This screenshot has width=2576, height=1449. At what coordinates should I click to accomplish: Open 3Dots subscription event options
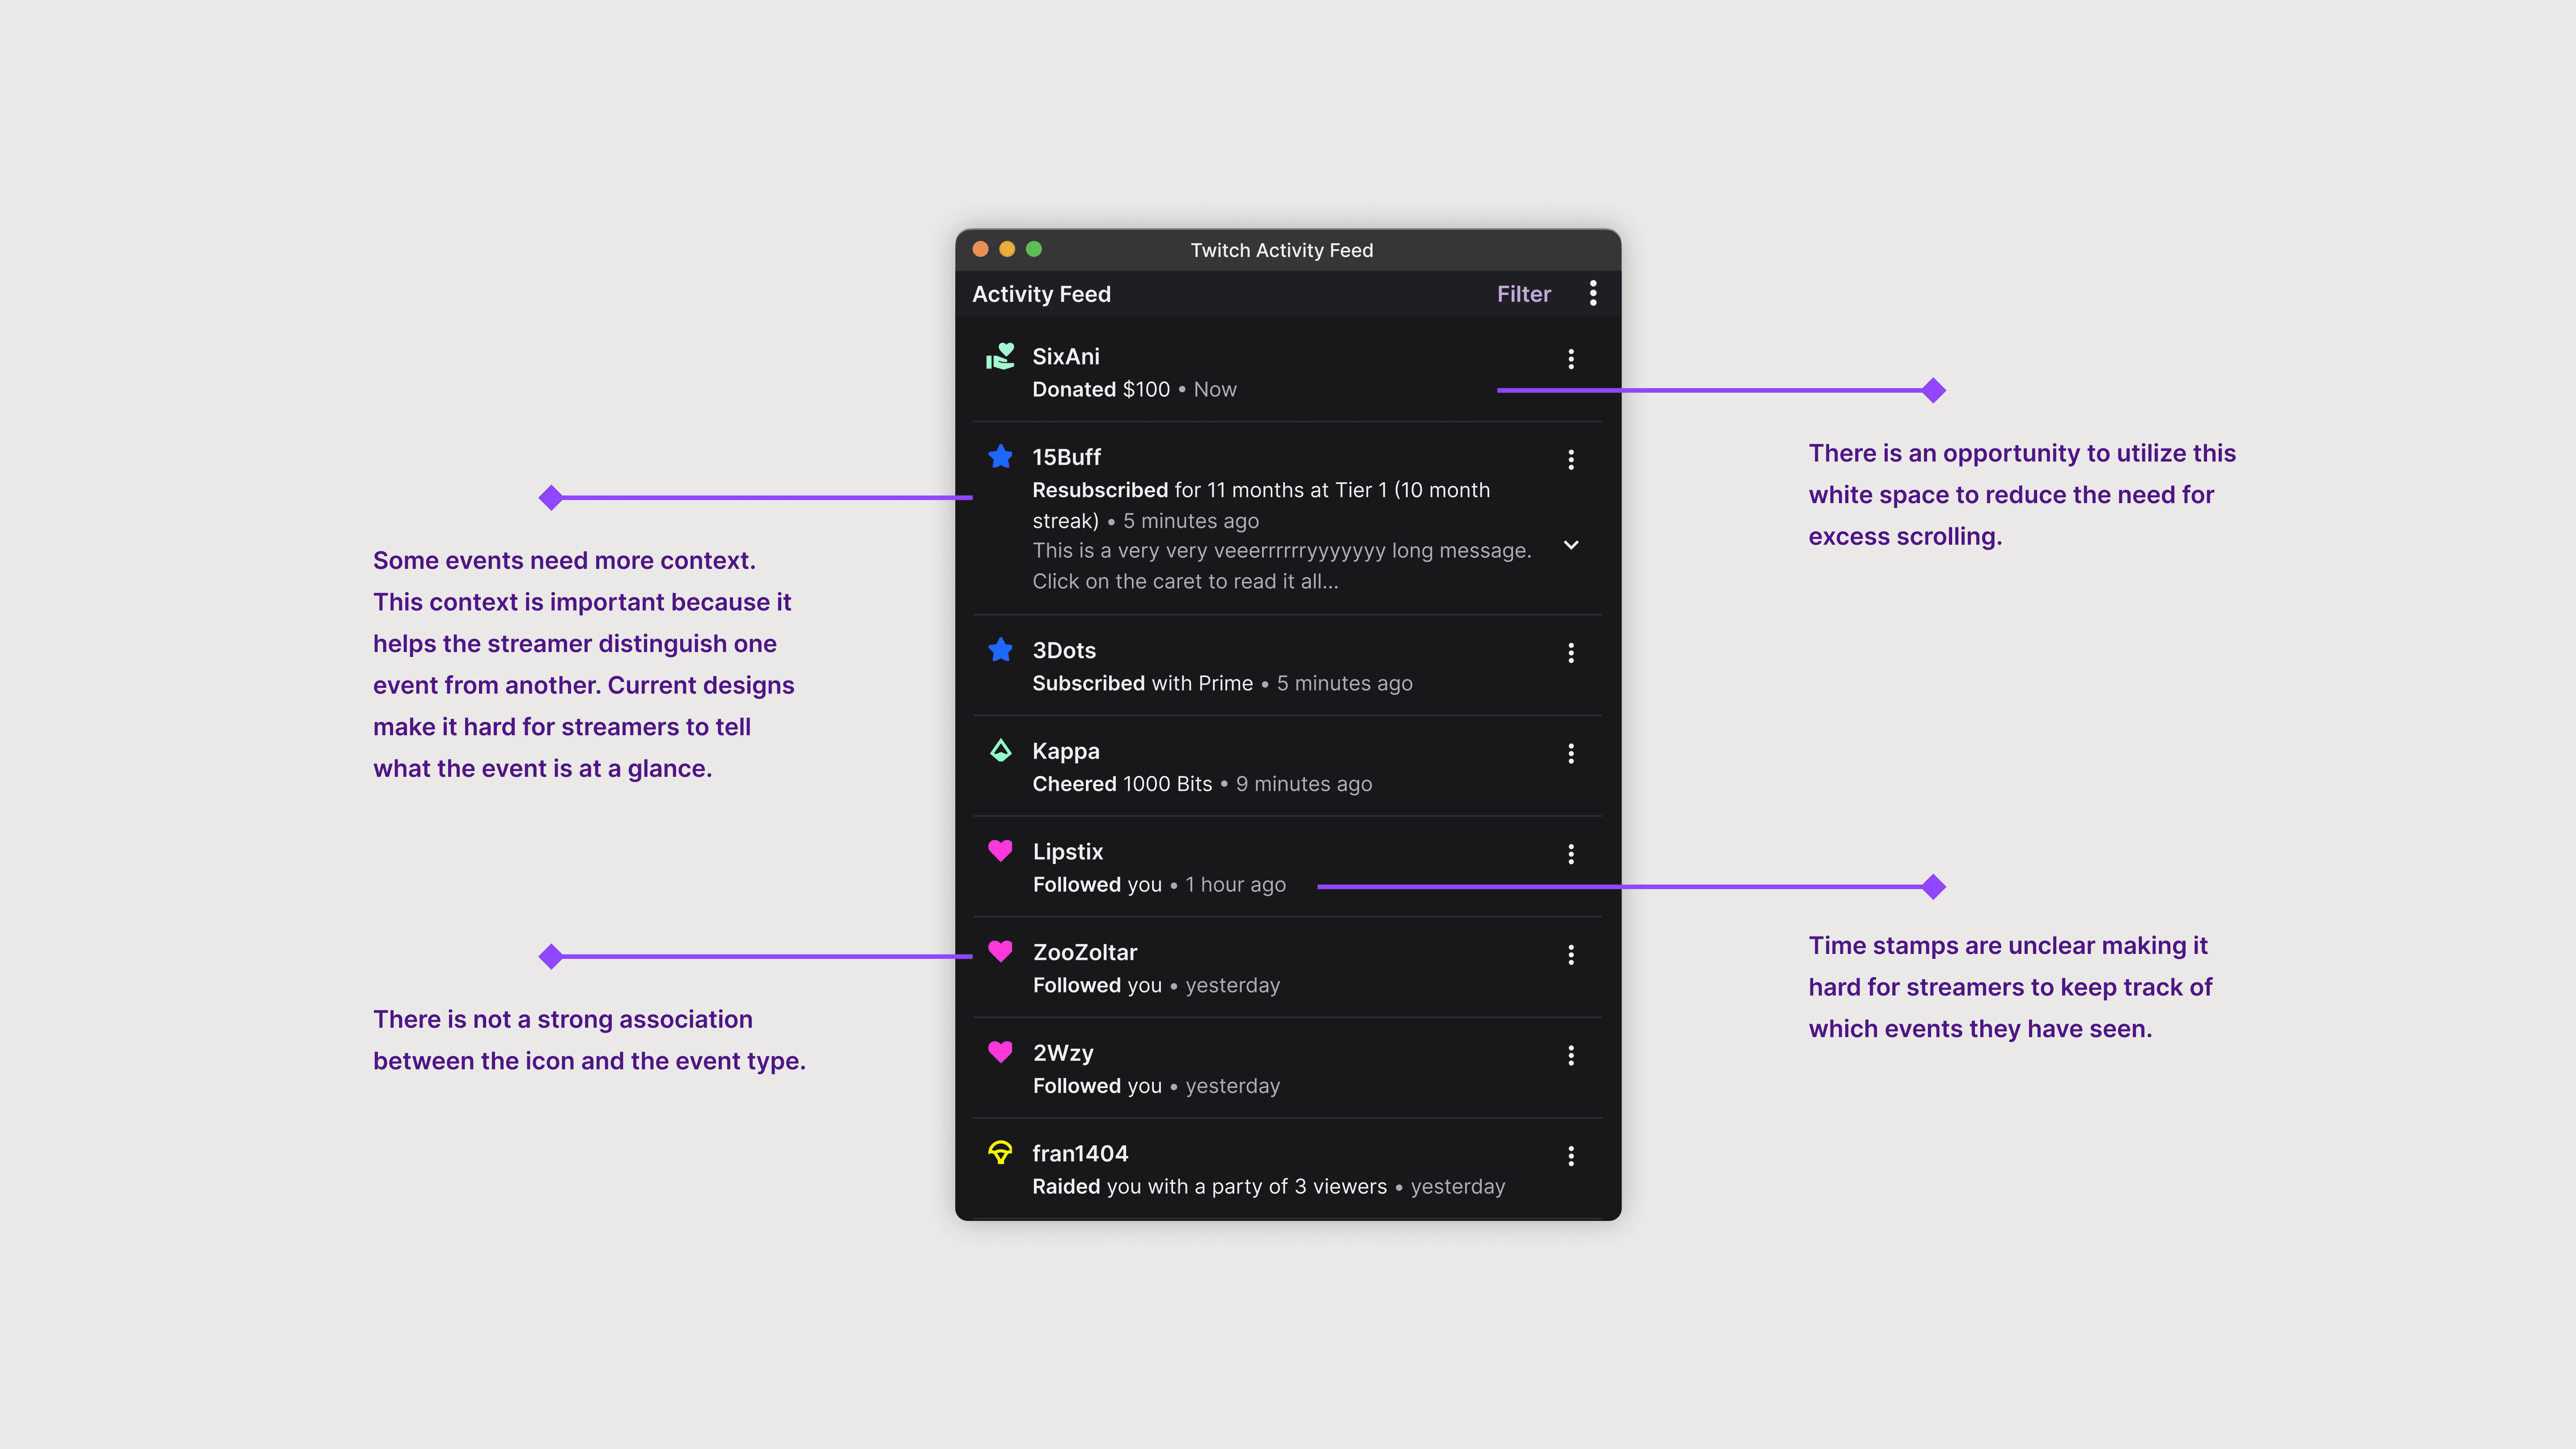click(x=1571, y=653)
